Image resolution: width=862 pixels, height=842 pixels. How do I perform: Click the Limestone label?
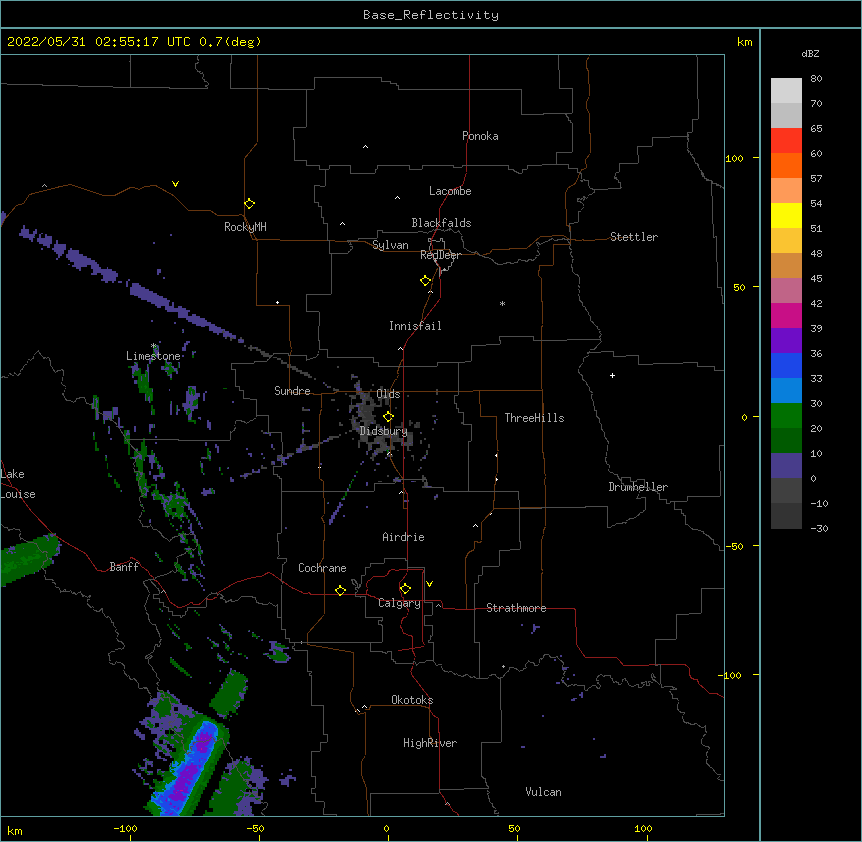(x=153, y=356)
